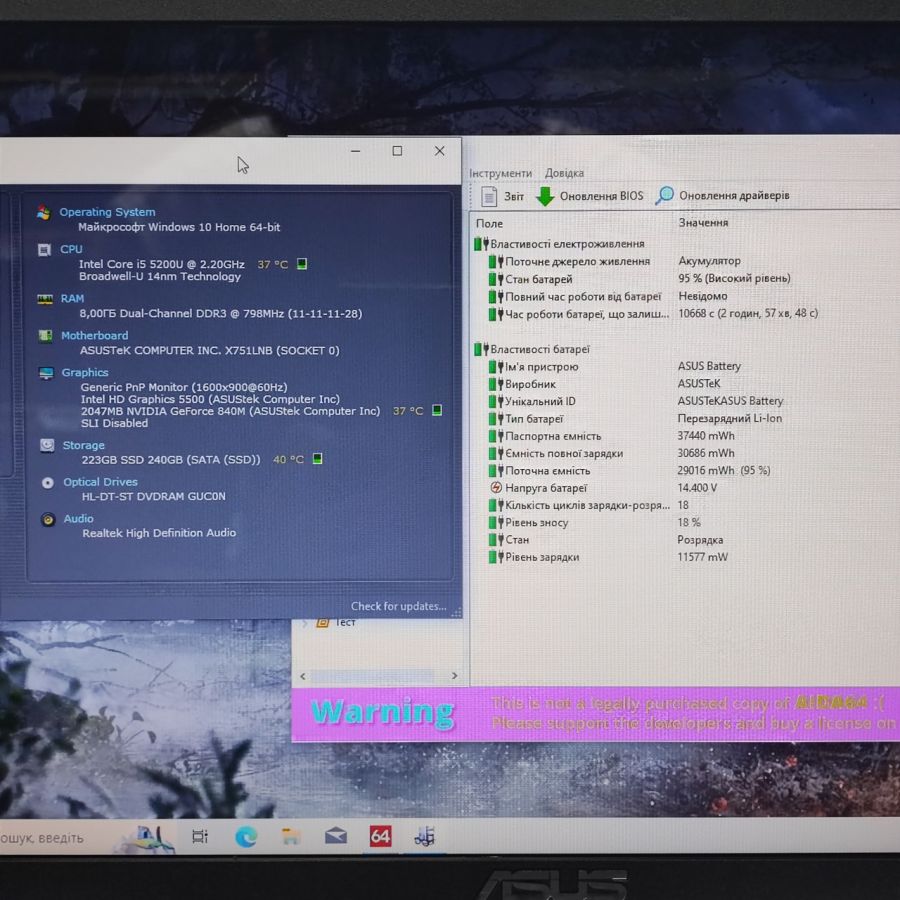Open the Storage section link
The height and width of the screenshot is (900, 900).
[x=83, y=445]
